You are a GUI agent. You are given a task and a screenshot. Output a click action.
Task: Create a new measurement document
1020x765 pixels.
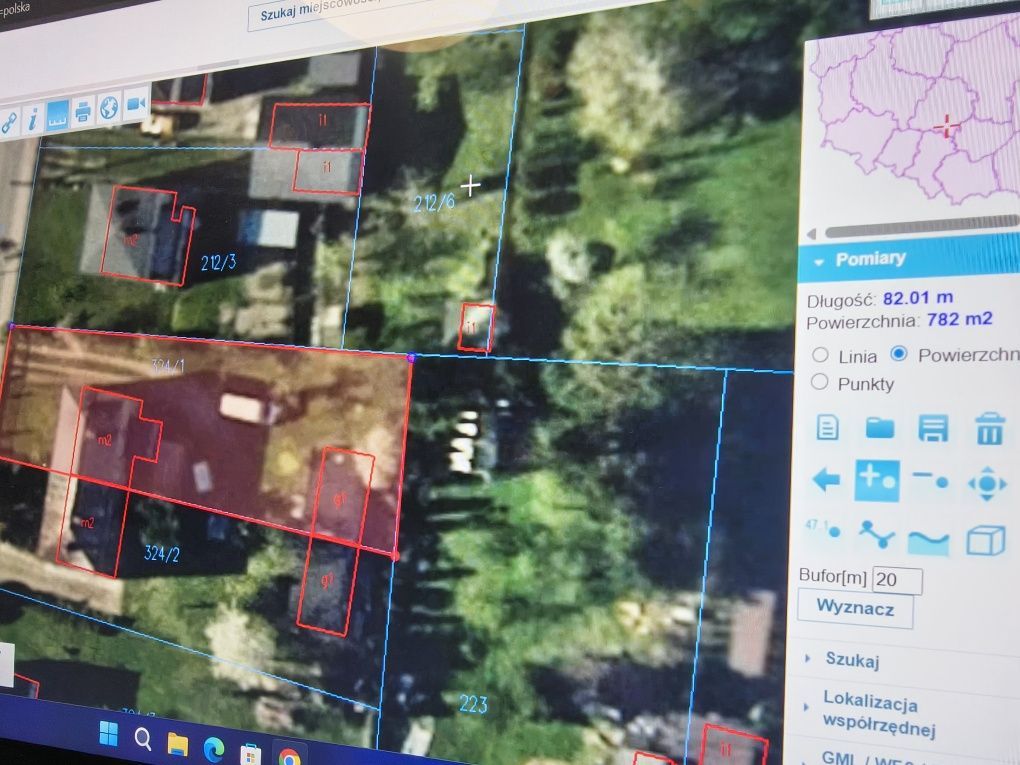coord(827,428)
